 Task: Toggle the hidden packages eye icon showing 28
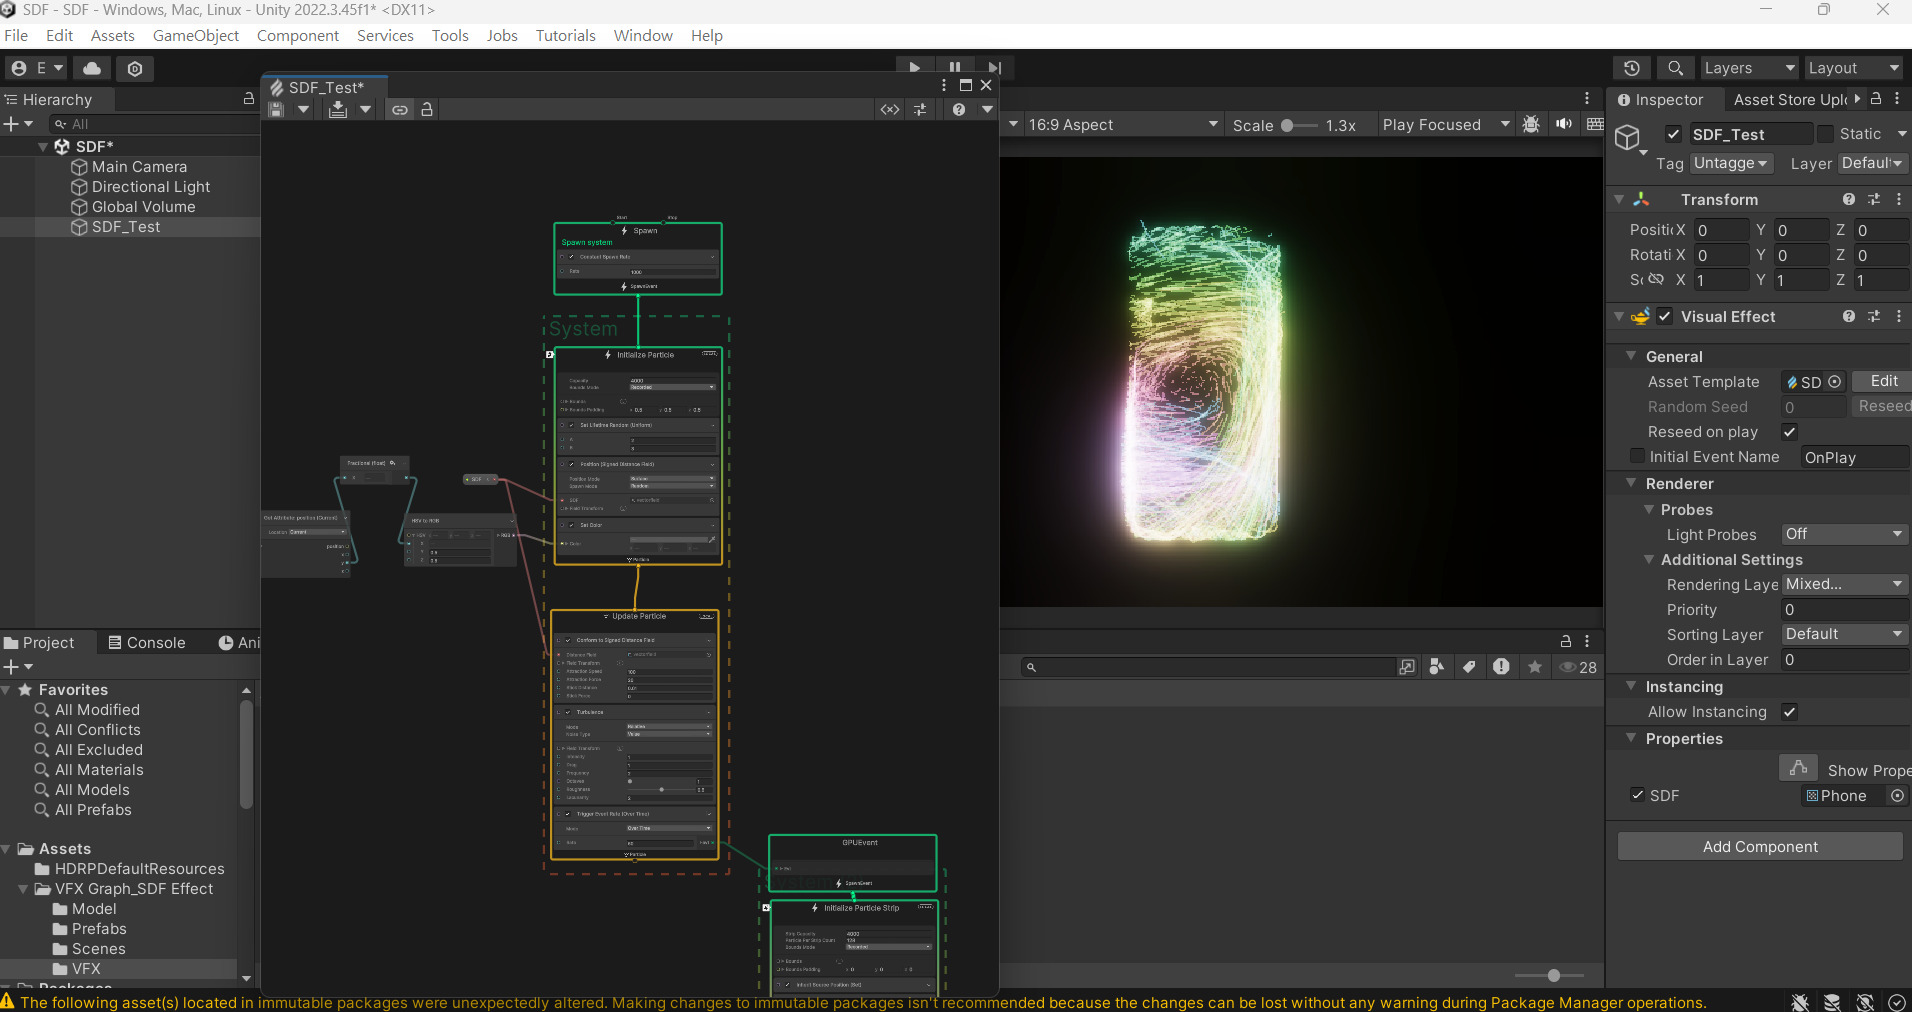[1579, 667]
